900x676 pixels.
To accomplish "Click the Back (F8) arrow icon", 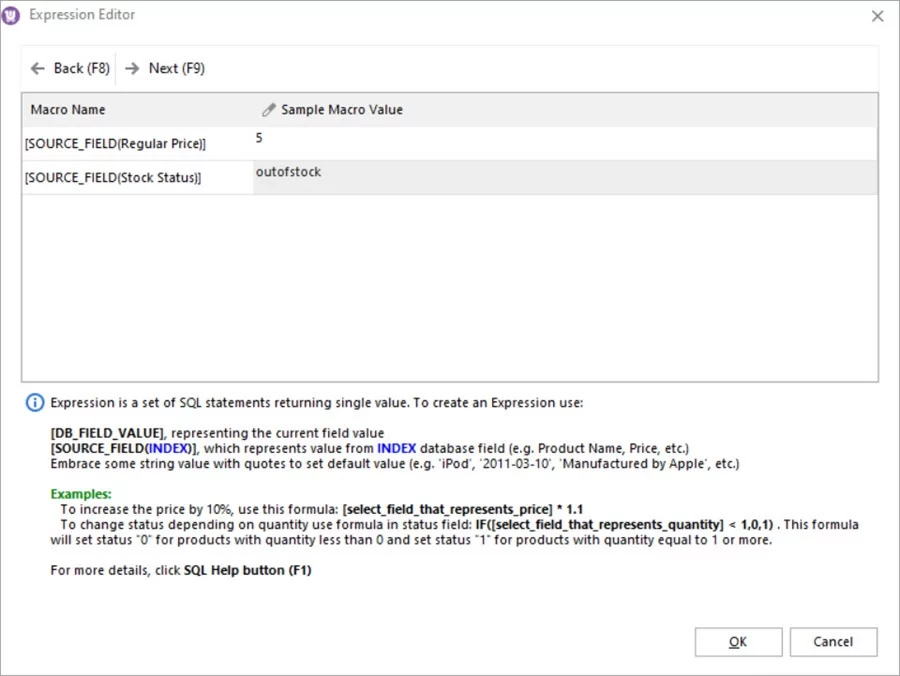I will tap(37, 68).
